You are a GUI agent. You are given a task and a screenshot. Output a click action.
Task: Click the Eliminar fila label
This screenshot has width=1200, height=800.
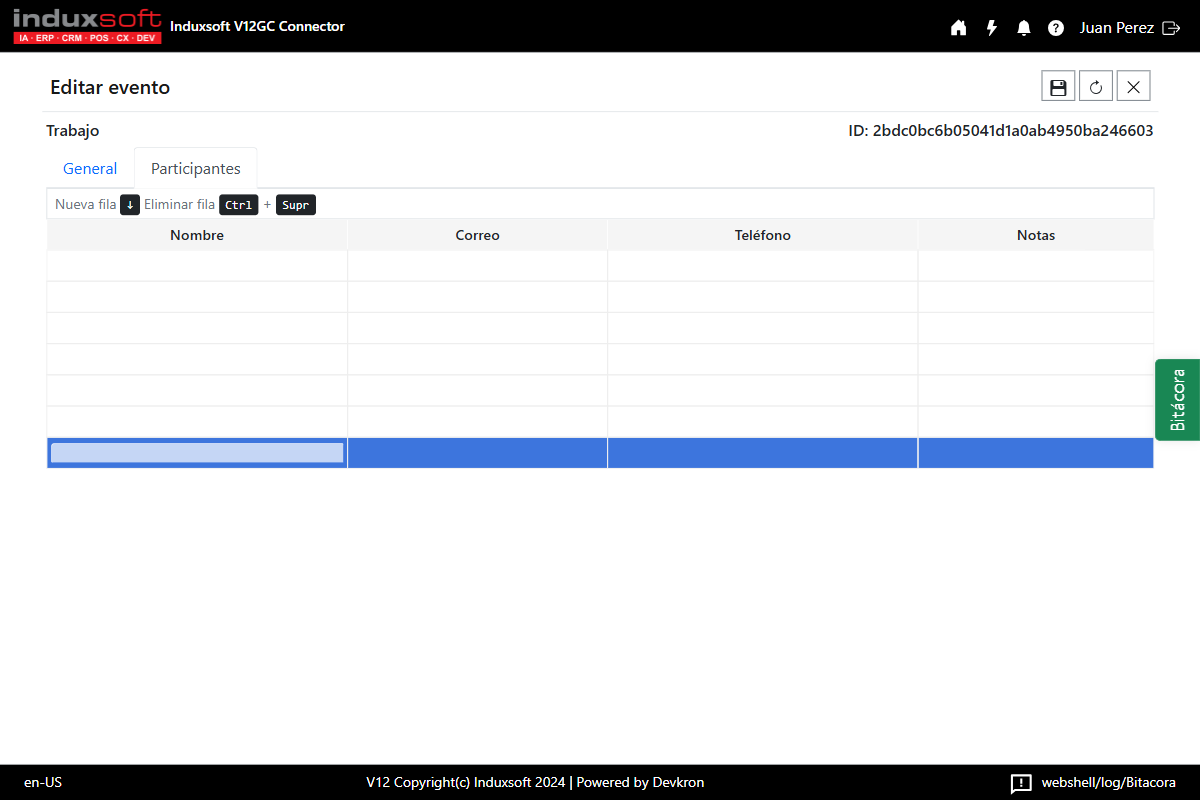point(179,204)
